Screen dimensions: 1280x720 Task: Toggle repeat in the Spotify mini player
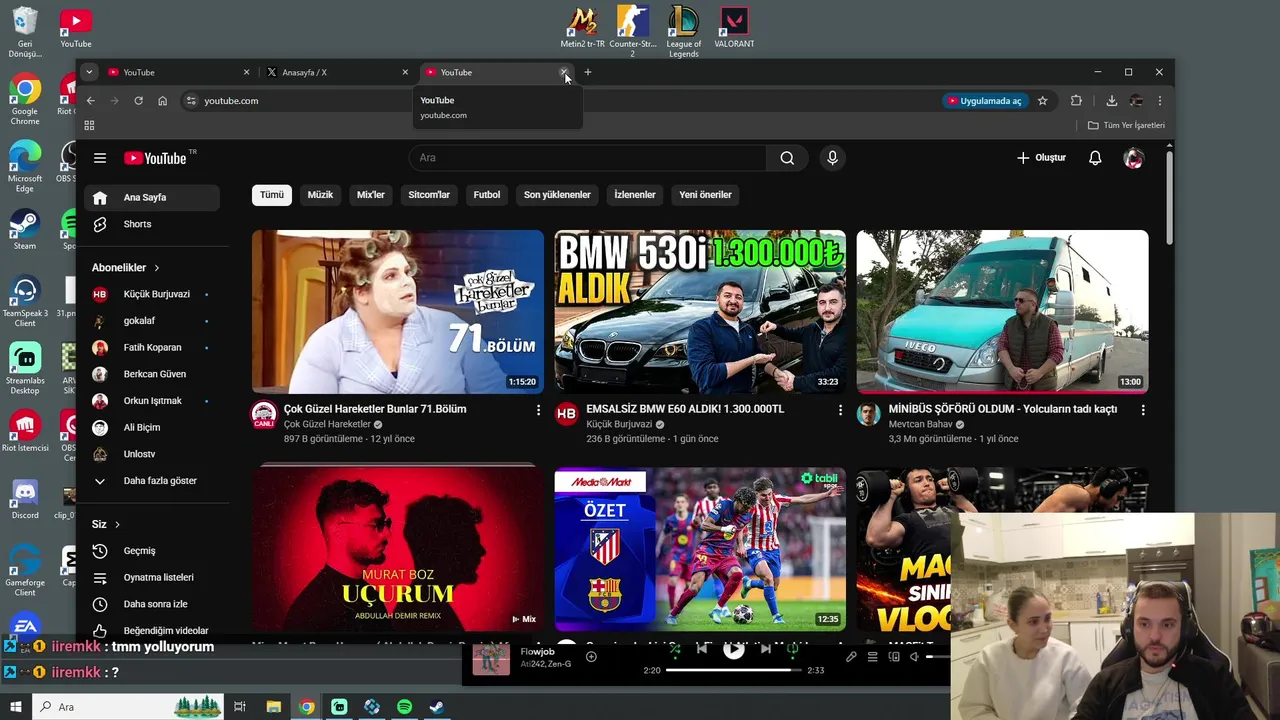click(x=792, y=649)
